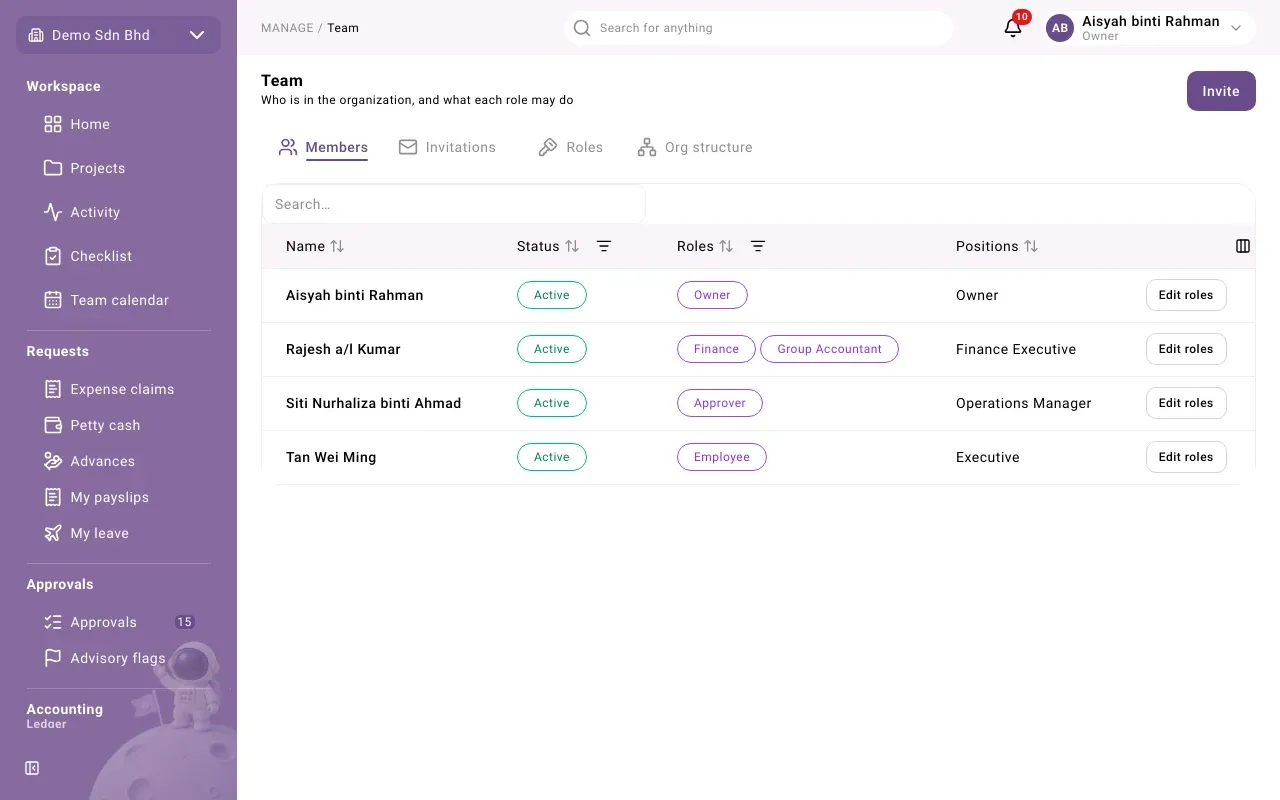This screenshot has width=1280, height=800.
Task: Switch to the Org structure tab
Action: 695,147
